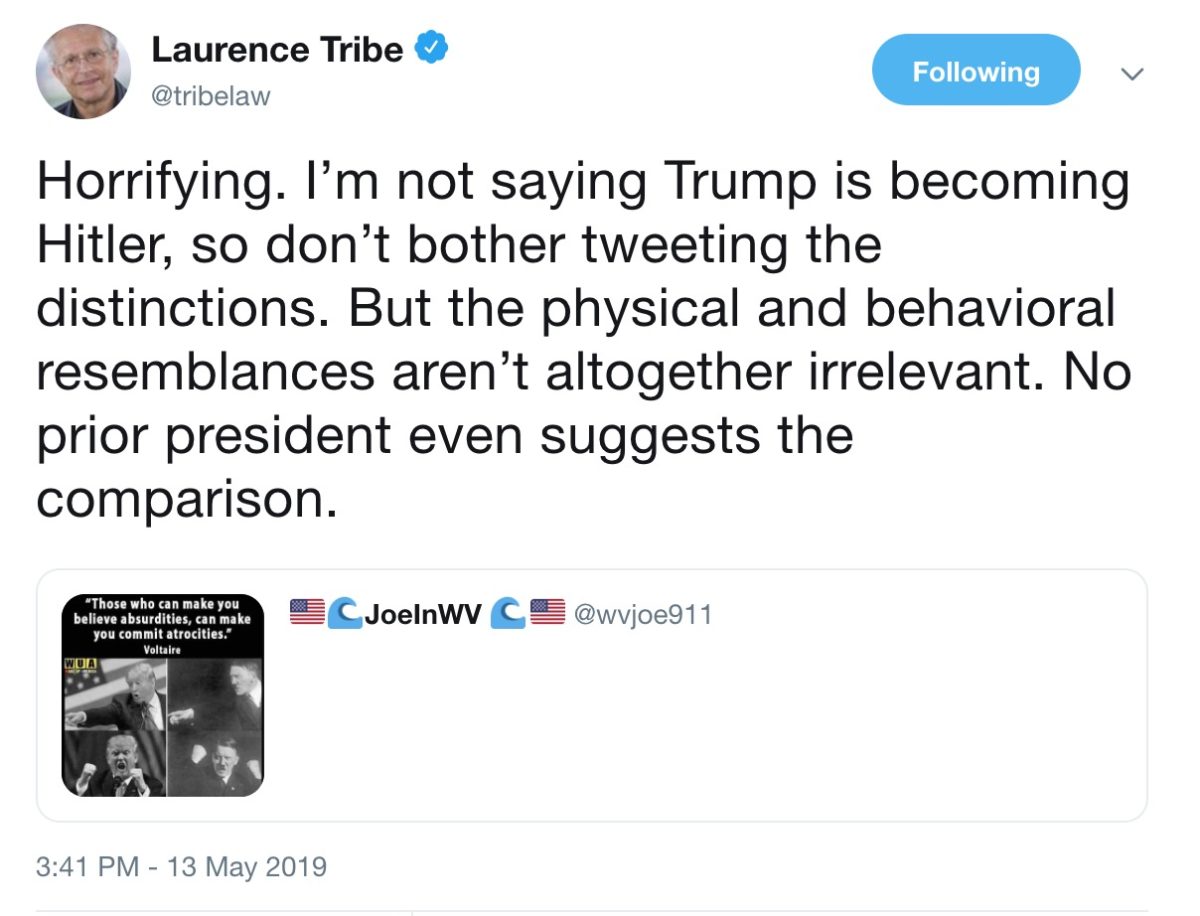Click the wave emoji left of JoeInWV
The image size is (1200, 916).
click(345, 612)
